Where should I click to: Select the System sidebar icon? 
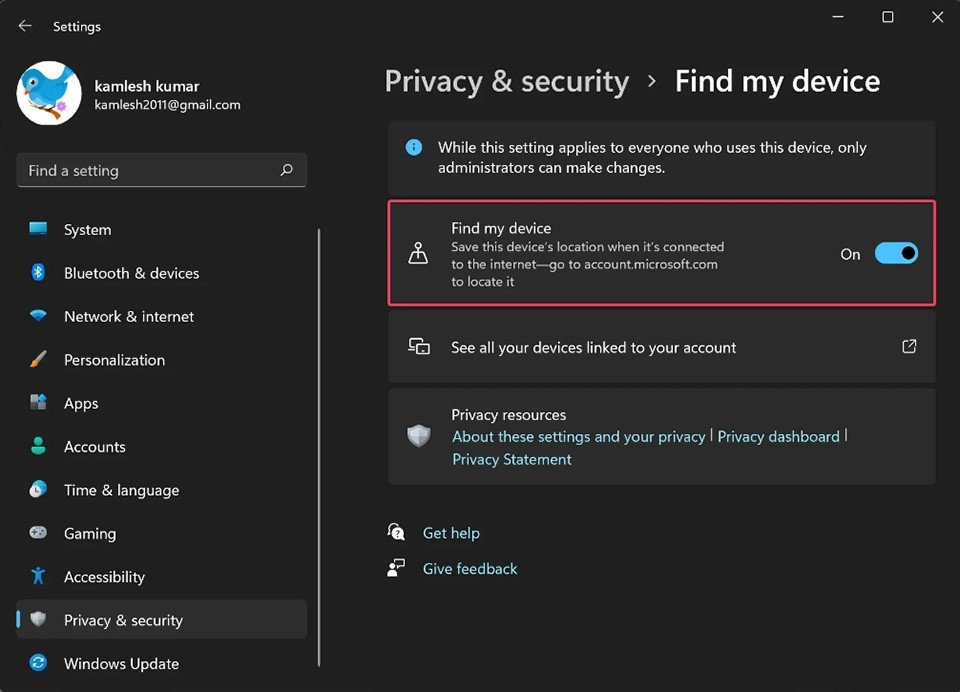[37, 229]
